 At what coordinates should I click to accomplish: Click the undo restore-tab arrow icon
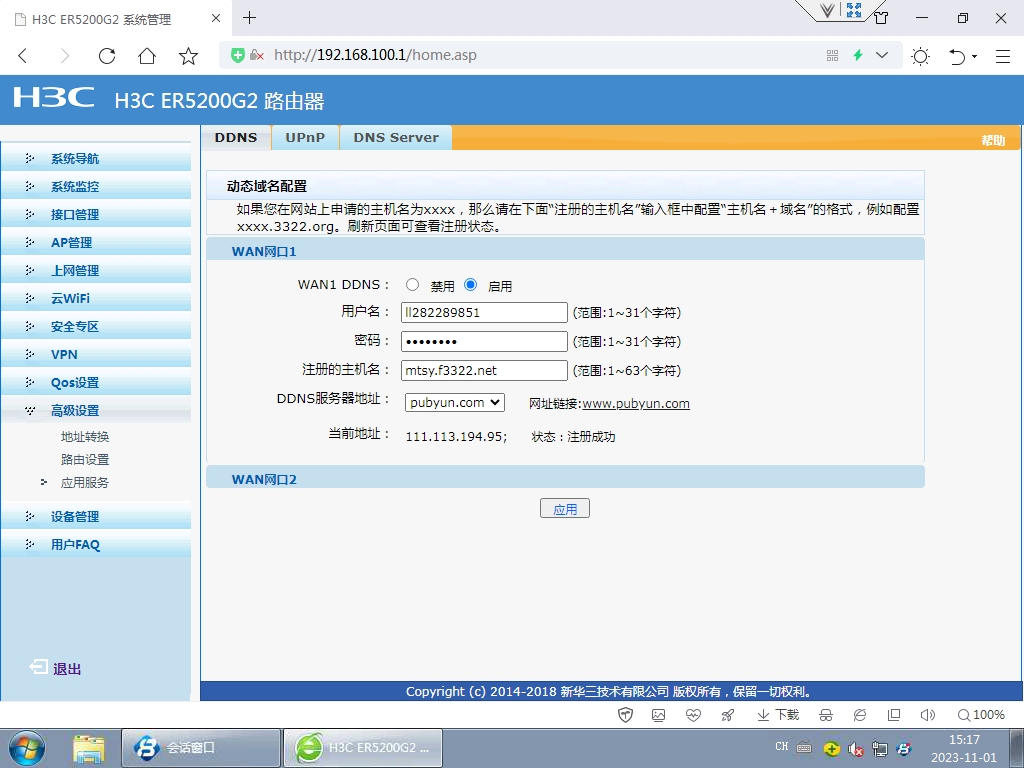(957, 57)
